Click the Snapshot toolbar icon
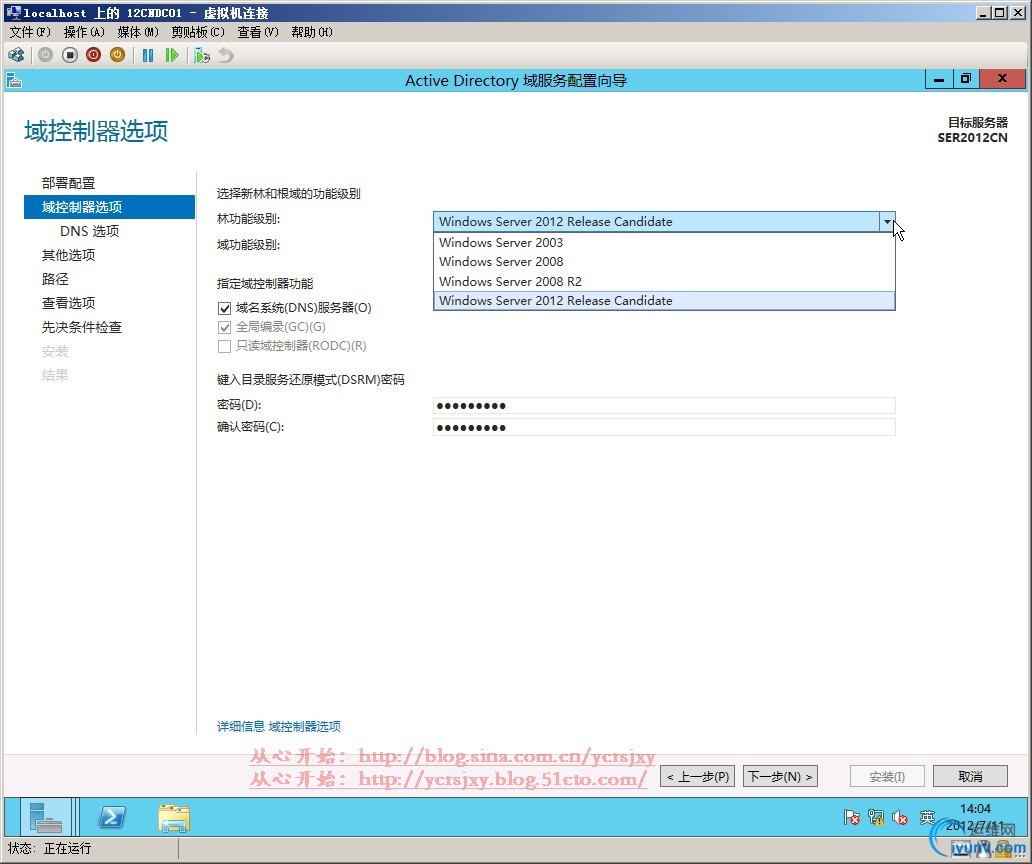This screenshot has height=864, width=1032. coord(202,55)
